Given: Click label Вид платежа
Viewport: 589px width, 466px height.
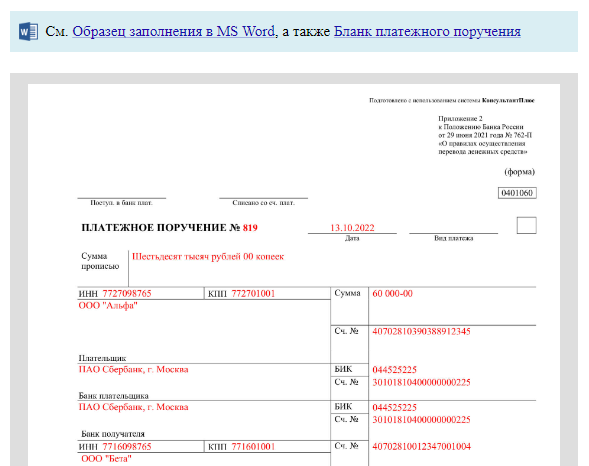Looking at the screenshot, I should [x=453, y=238].
